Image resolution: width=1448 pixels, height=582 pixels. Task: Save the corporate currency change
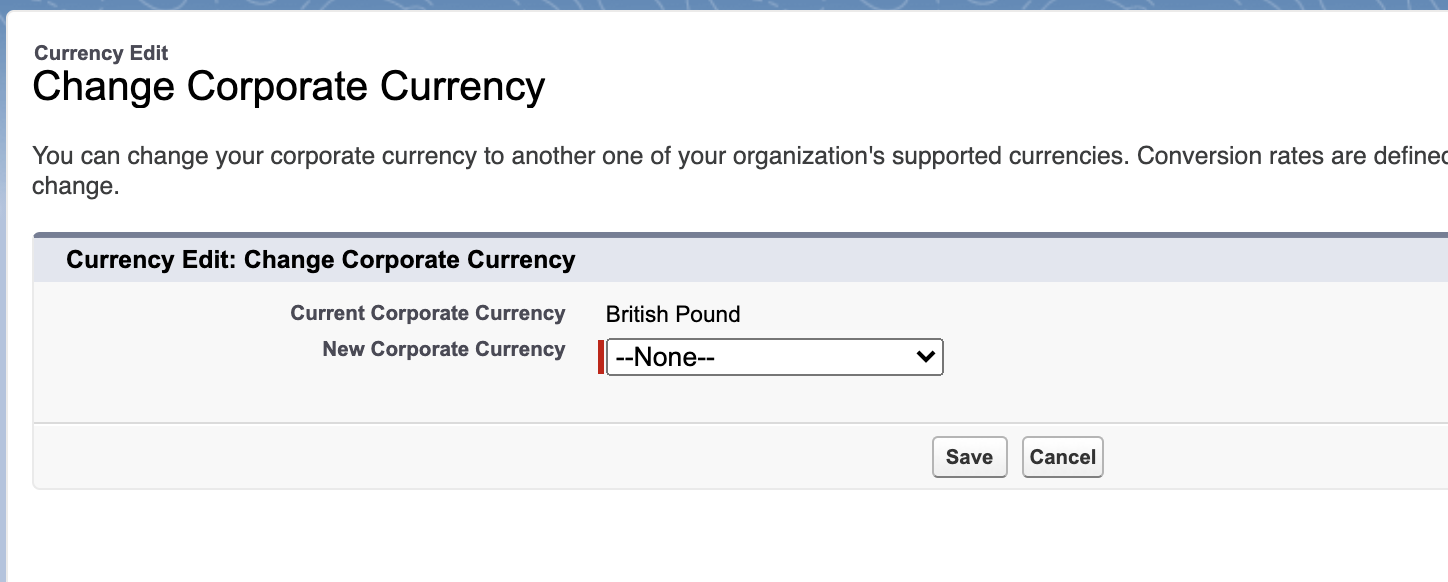click(969, 457)
